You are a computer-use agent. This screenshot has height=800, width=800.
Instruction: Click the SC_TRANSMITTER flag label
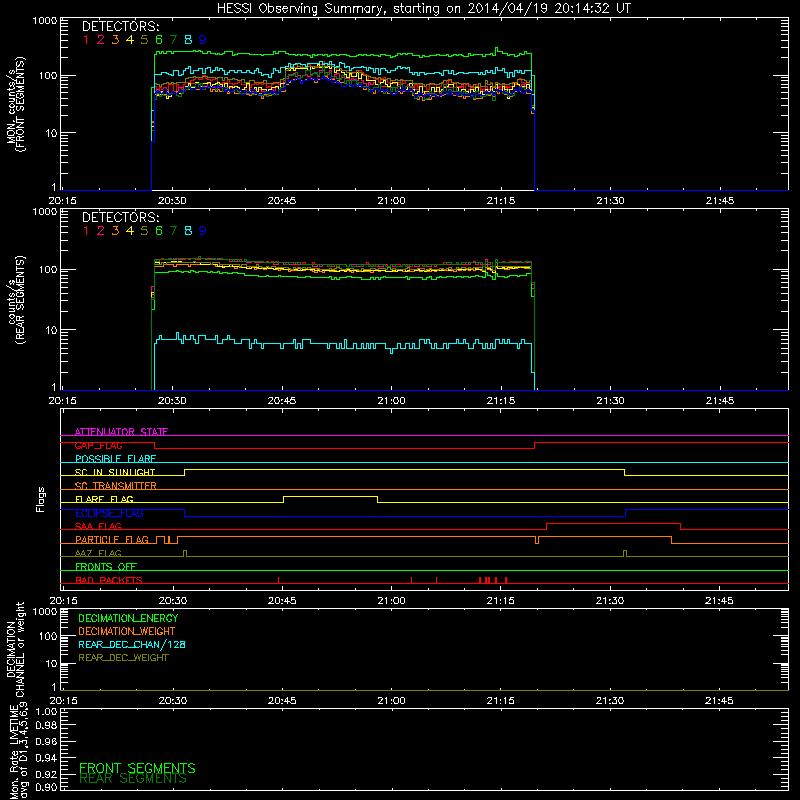pyautogui.click(x=116, y=486)
